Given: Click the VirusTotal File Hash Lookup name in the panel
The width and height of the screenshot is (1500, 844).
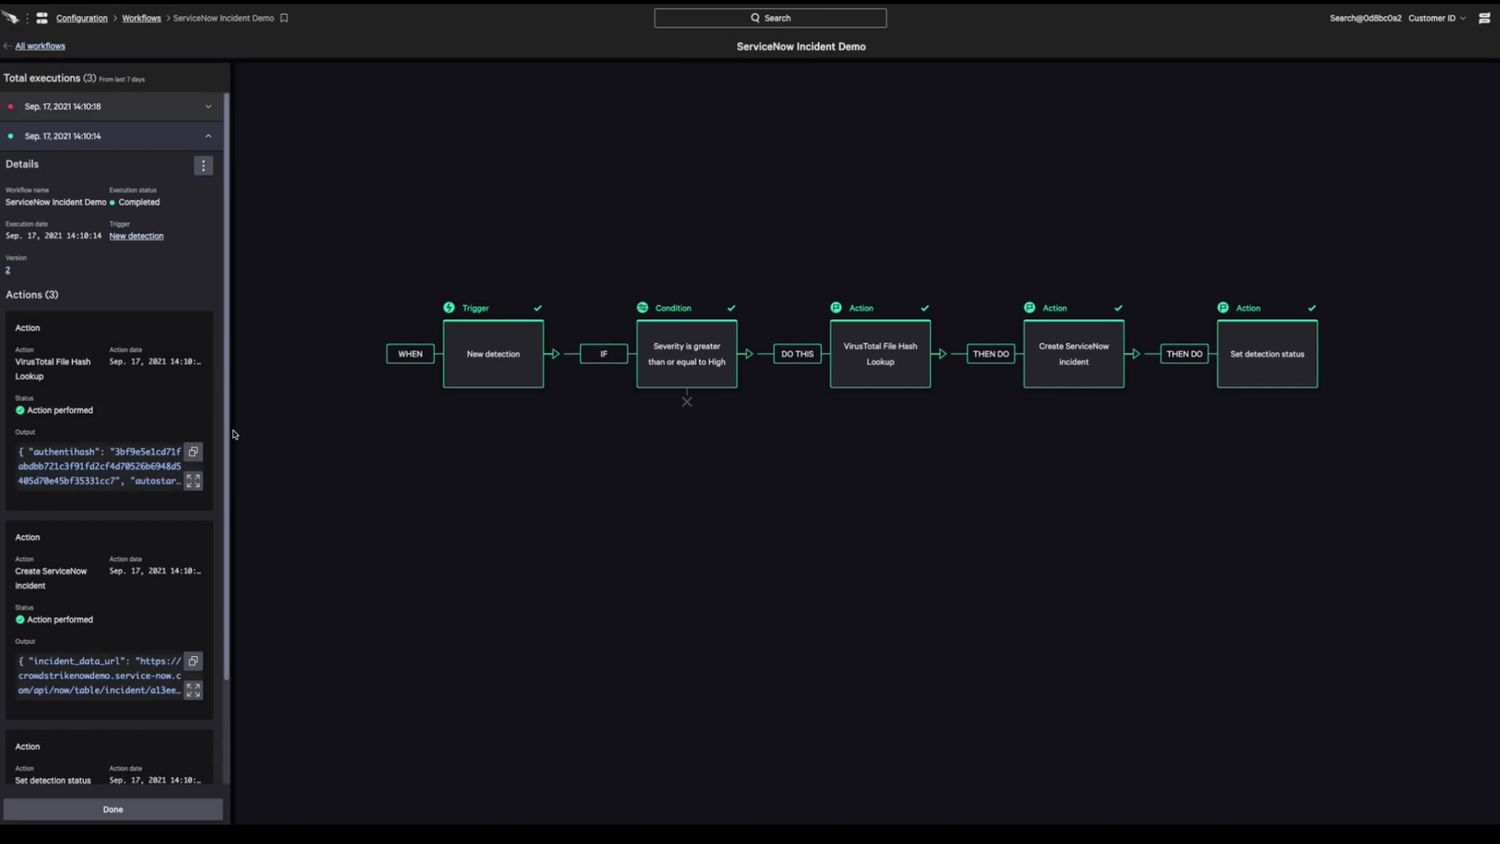Looking at the screenshot, I should [53, 369].
